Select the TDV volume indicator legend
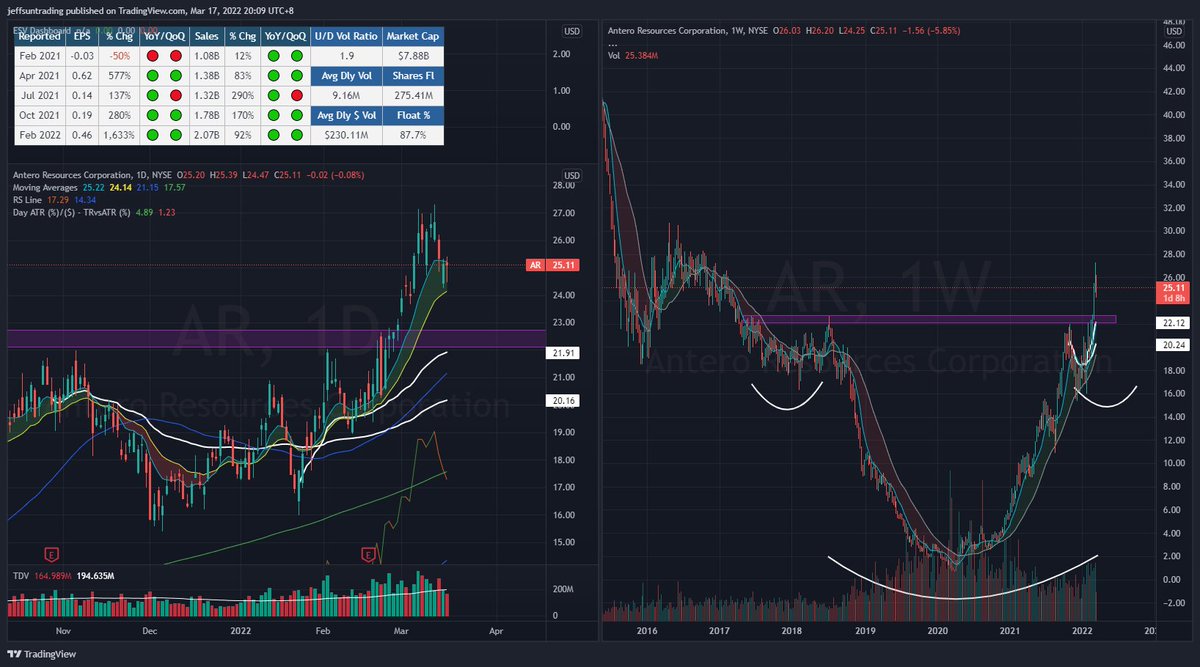 (21, 577)
